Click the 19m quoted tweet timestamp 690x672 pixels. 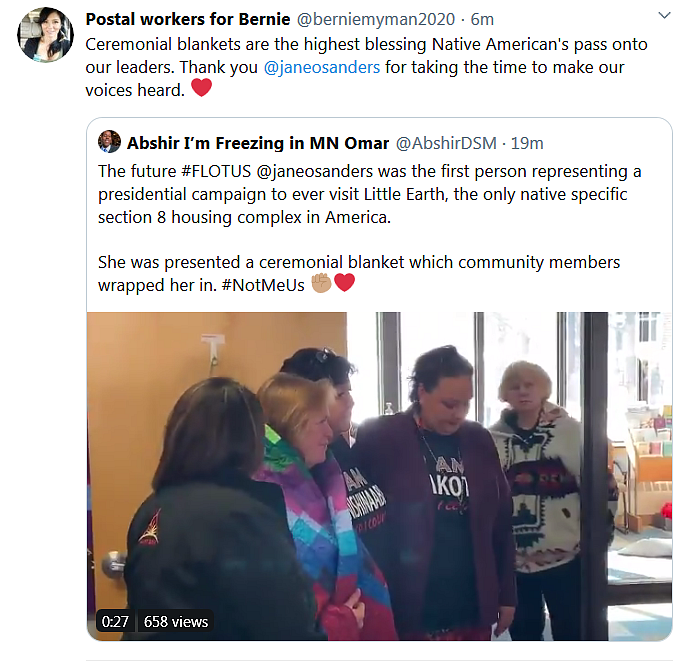pos(527,143)
